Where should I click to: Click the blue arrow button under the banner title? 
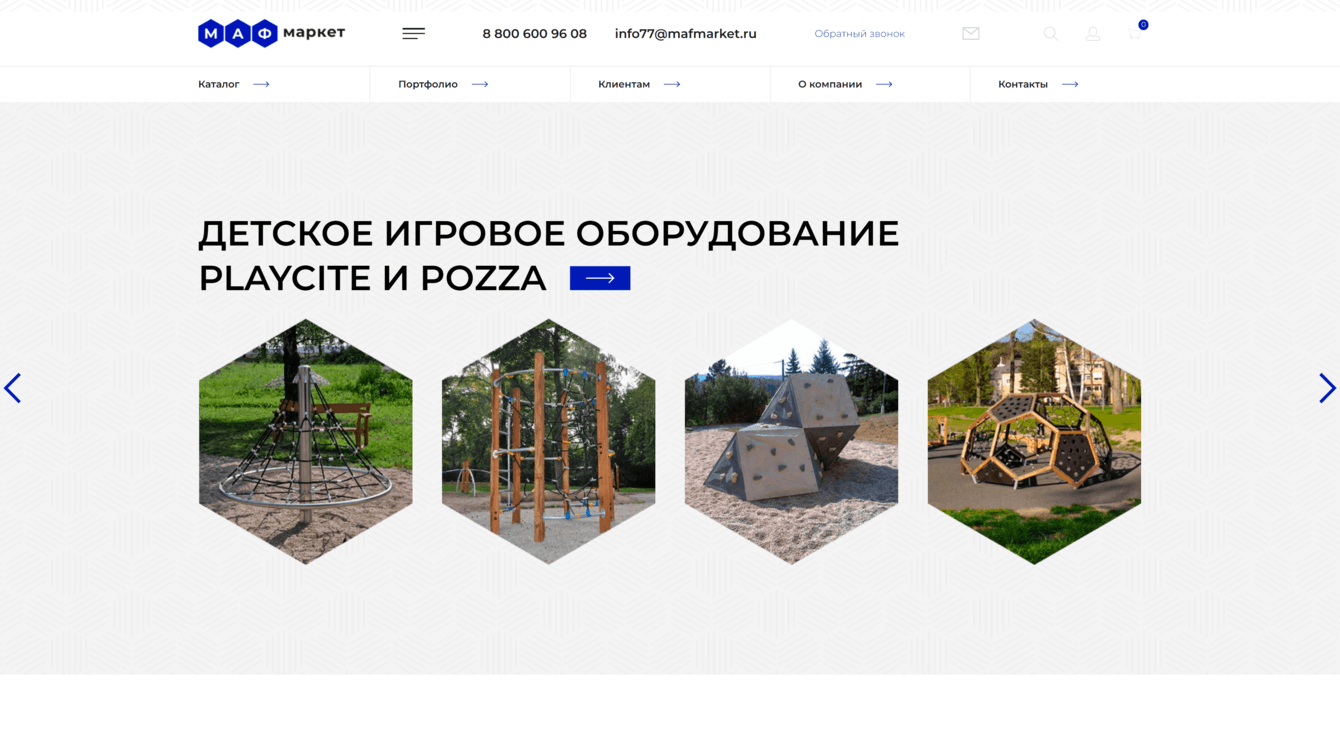coord(599,277)
